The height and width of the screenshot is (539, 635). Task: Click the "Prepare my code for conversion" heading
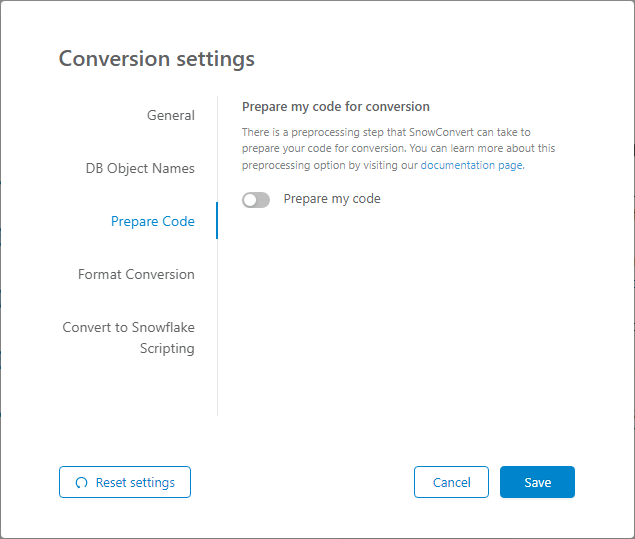coord(336,107)
